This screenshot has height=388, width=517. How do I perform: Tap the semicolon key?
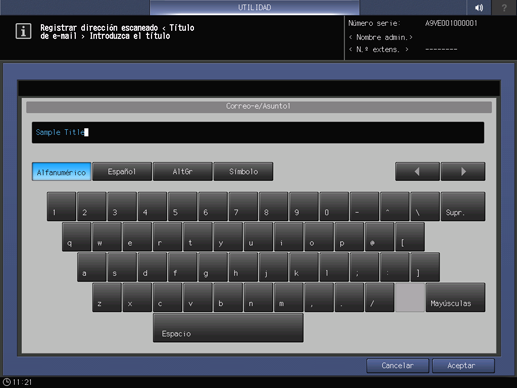pyautogui.click(x=365, y=267)
